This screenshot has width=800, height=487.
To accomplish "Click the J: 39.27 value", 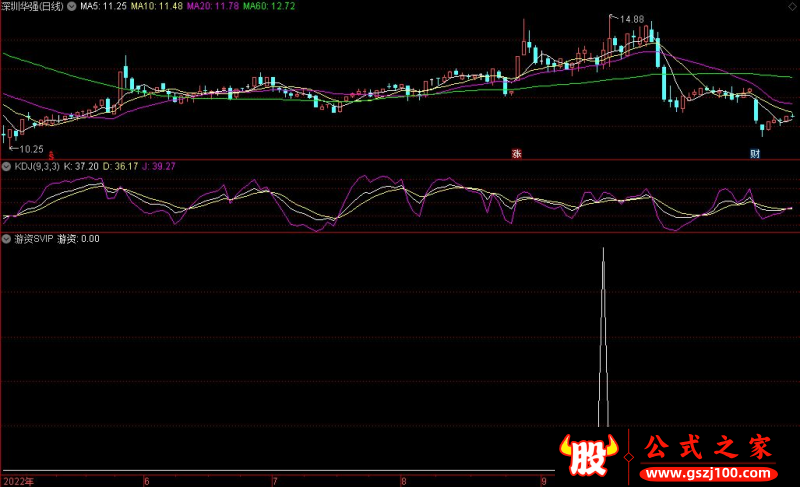I will [159, 166].
